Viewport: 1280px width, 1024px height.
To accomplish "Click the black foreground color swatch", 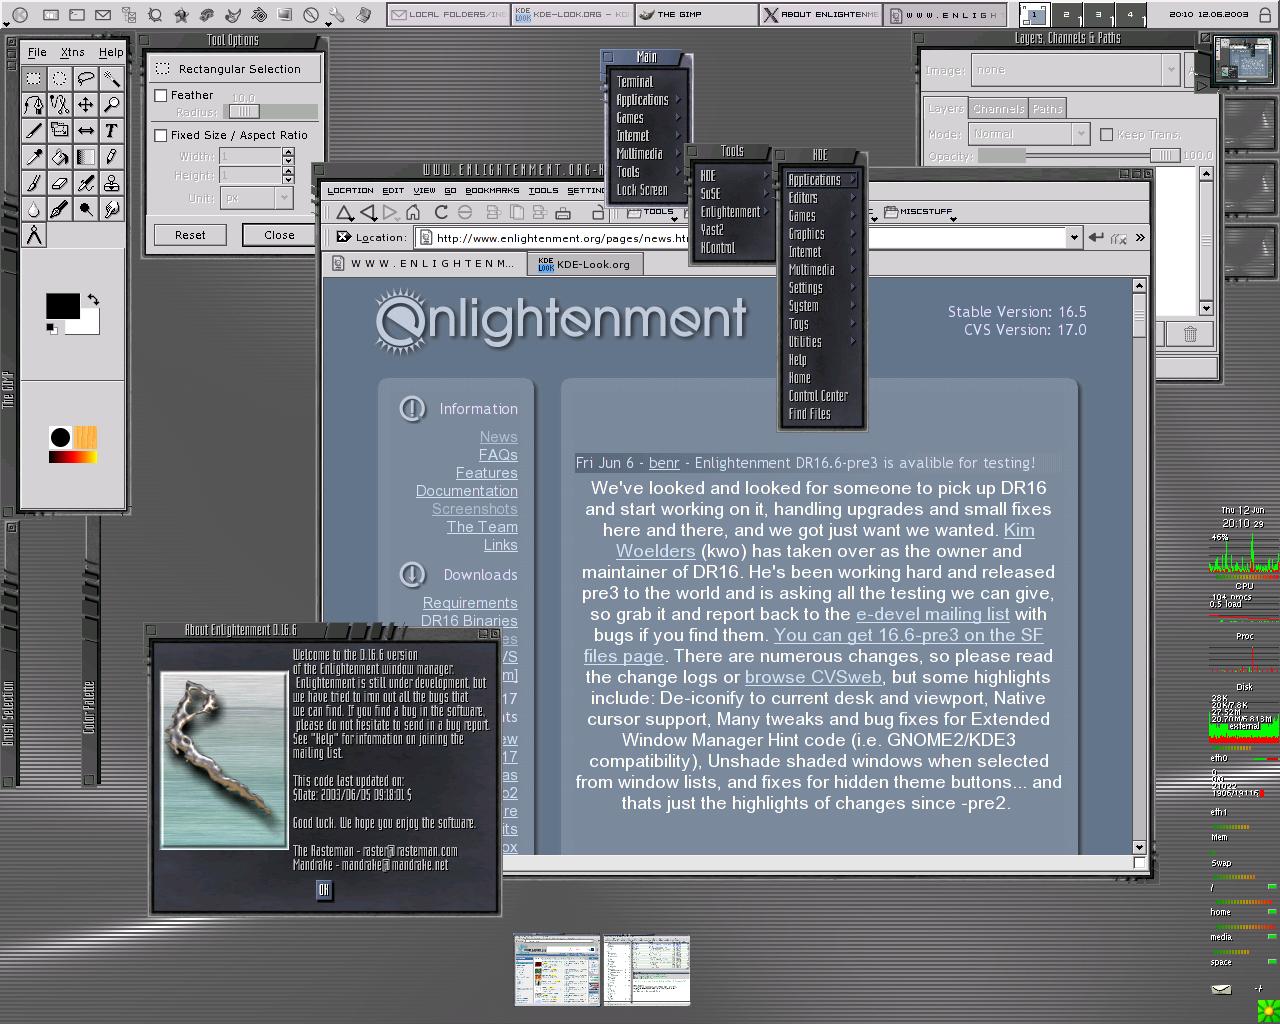I will tap(62, 306).
